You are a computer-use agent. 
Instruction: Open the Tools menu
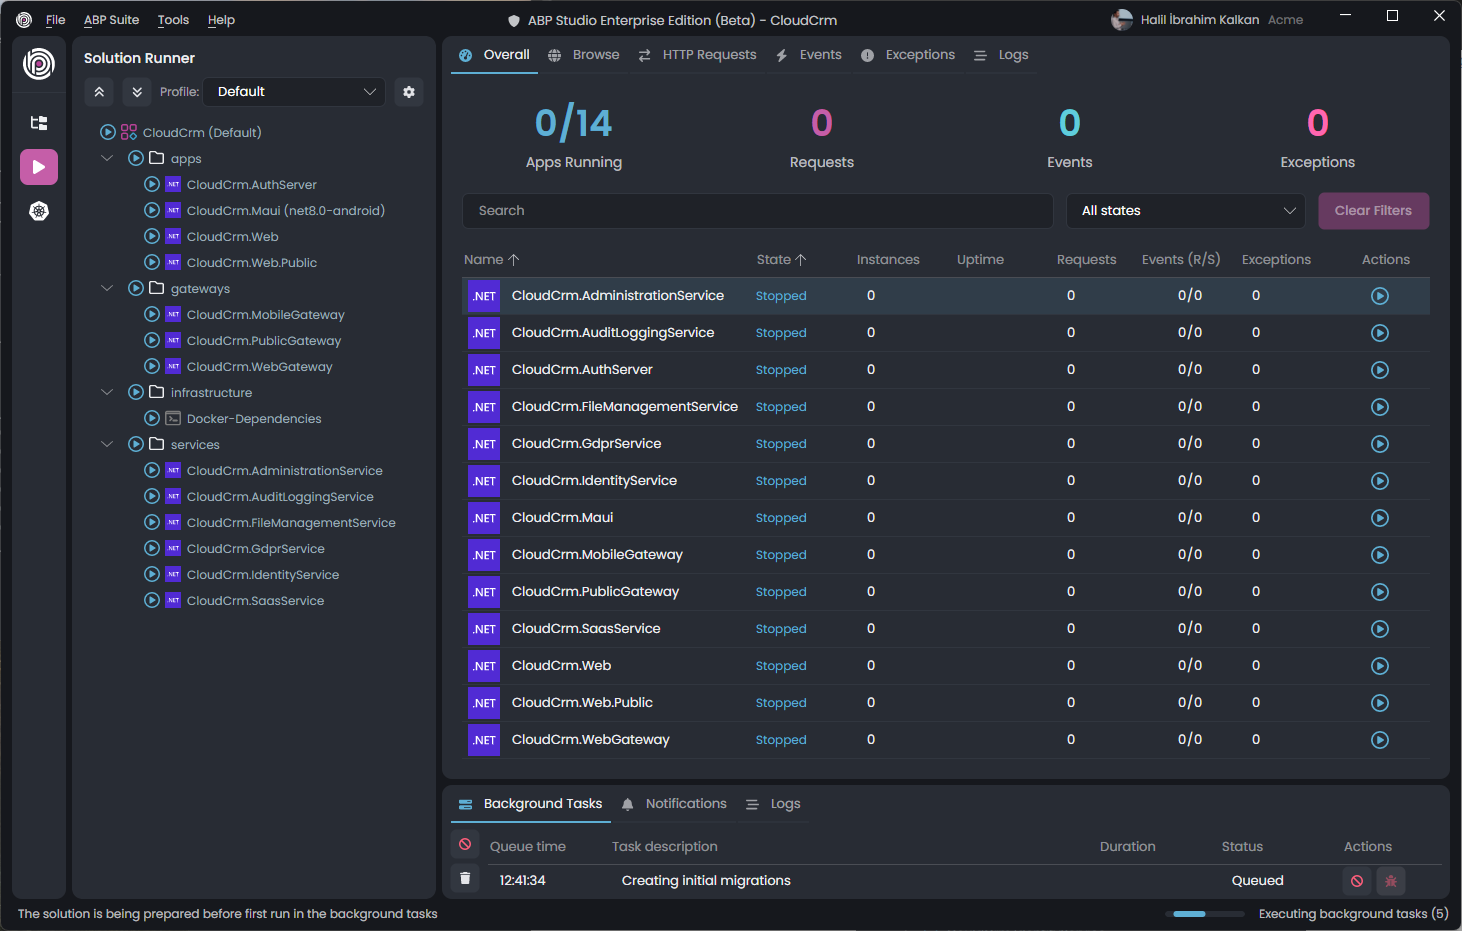173,19
